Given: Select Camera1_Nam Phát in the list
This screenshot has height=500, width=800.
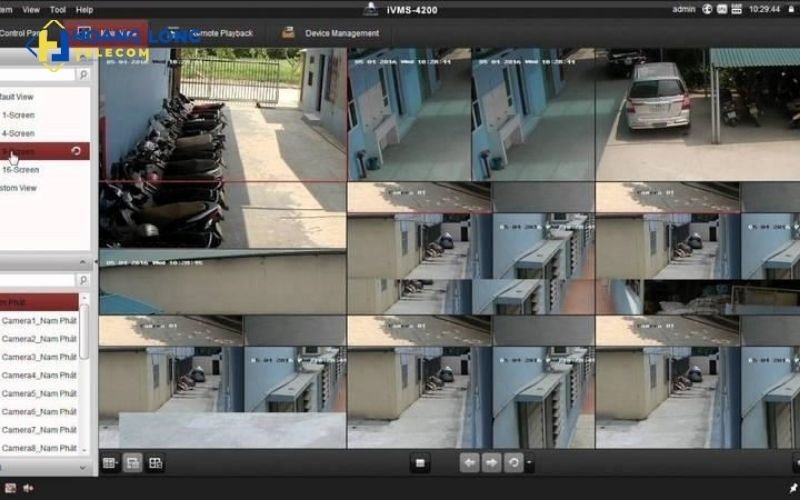Looking at the screenshot, I should [x=39, y=320].
